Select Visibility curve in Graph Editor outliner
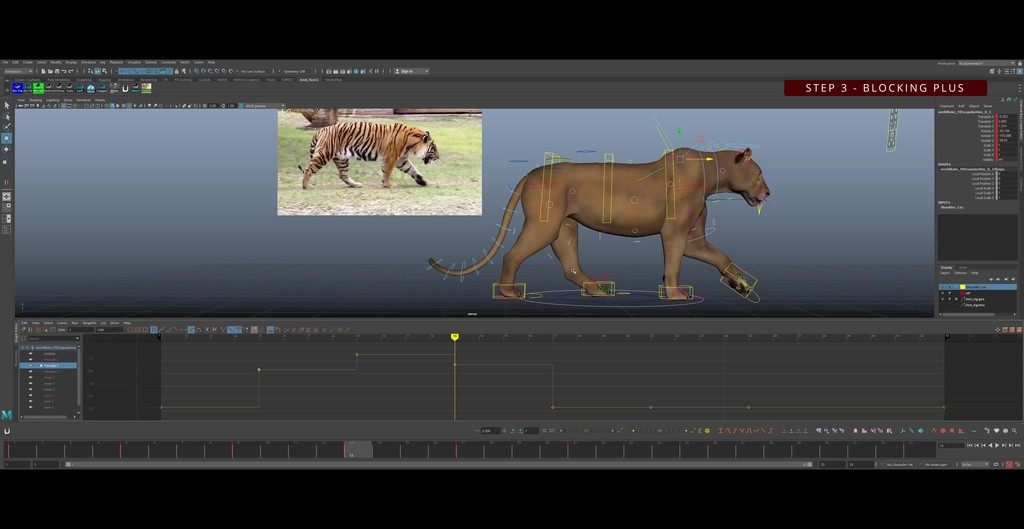This screenshot has width=1024, height=529. coord(49,353)
